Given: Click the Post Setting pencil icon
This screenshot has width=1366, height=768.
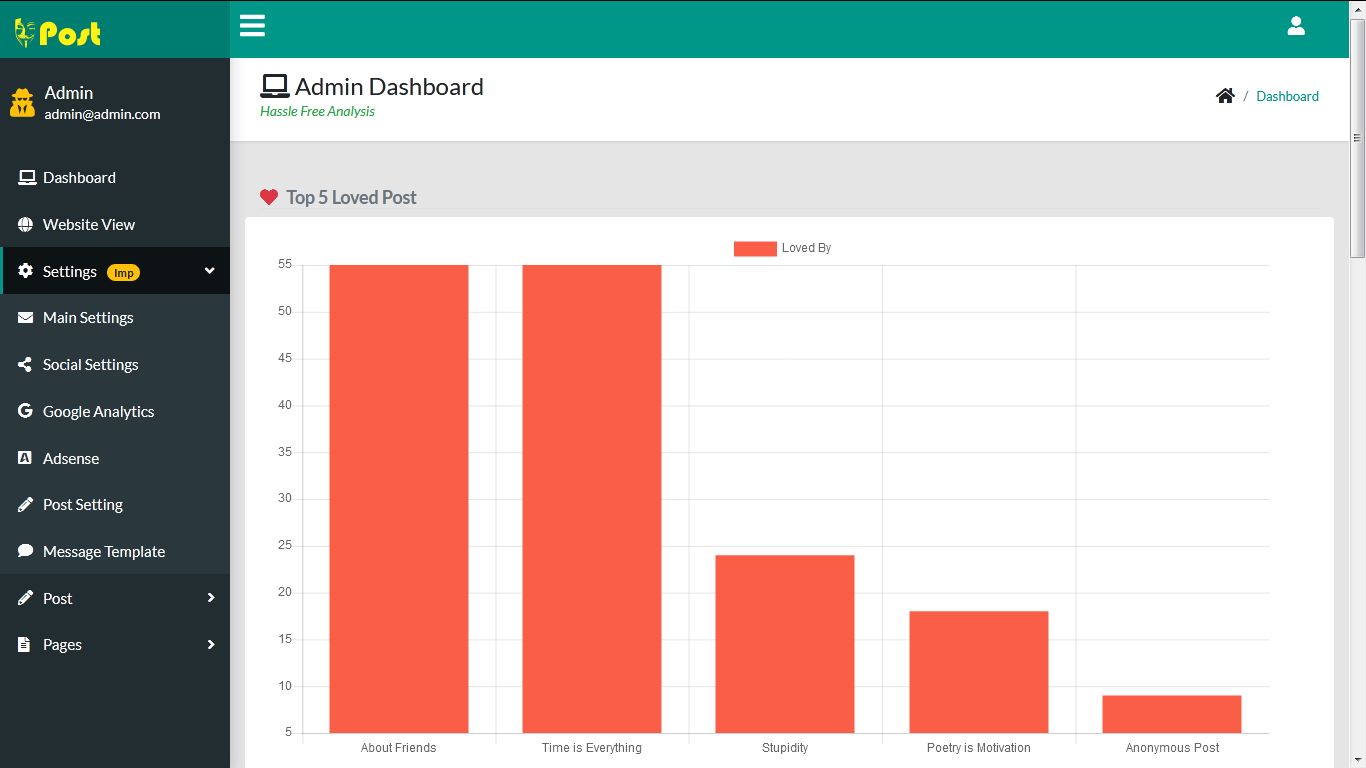Looking at the screenshot, I should click(x=25, y=505).
